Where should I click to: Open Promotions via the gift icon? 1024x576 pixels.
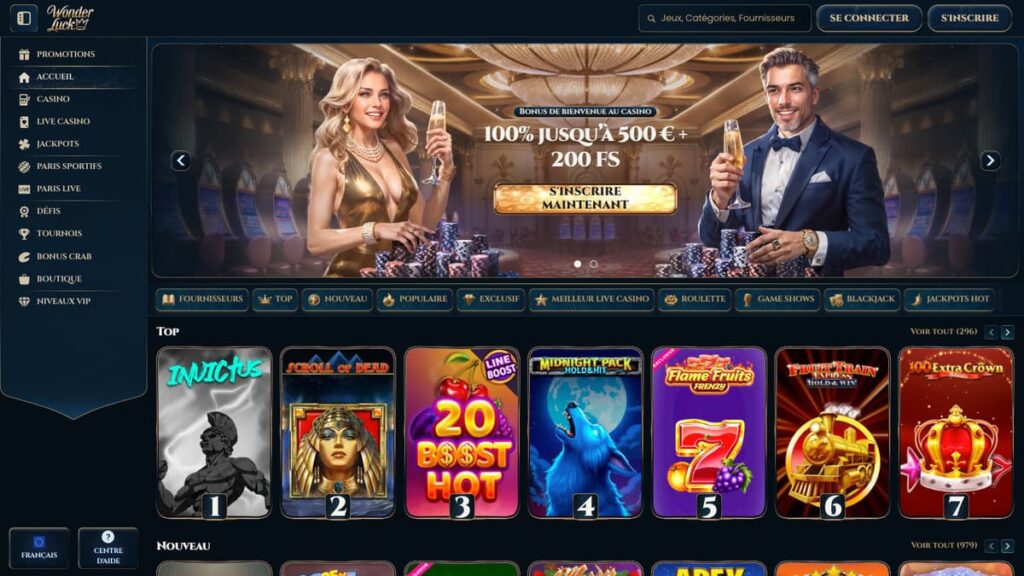[x=24, y=54]
